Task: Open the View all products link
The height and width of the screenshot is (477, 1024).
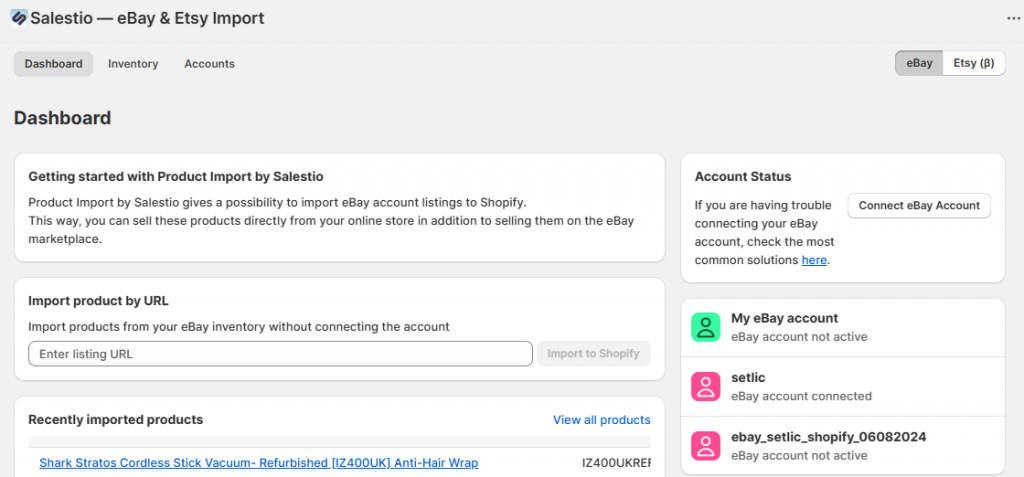Action: point(601,420)
